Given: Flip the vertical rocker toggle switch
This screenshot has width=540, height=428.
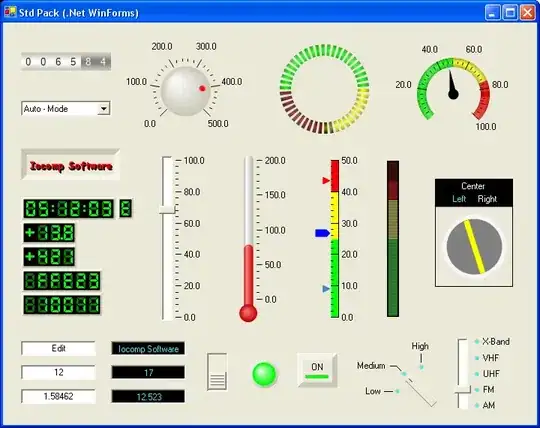Looking at the screenshot, I should coord(217,372).
